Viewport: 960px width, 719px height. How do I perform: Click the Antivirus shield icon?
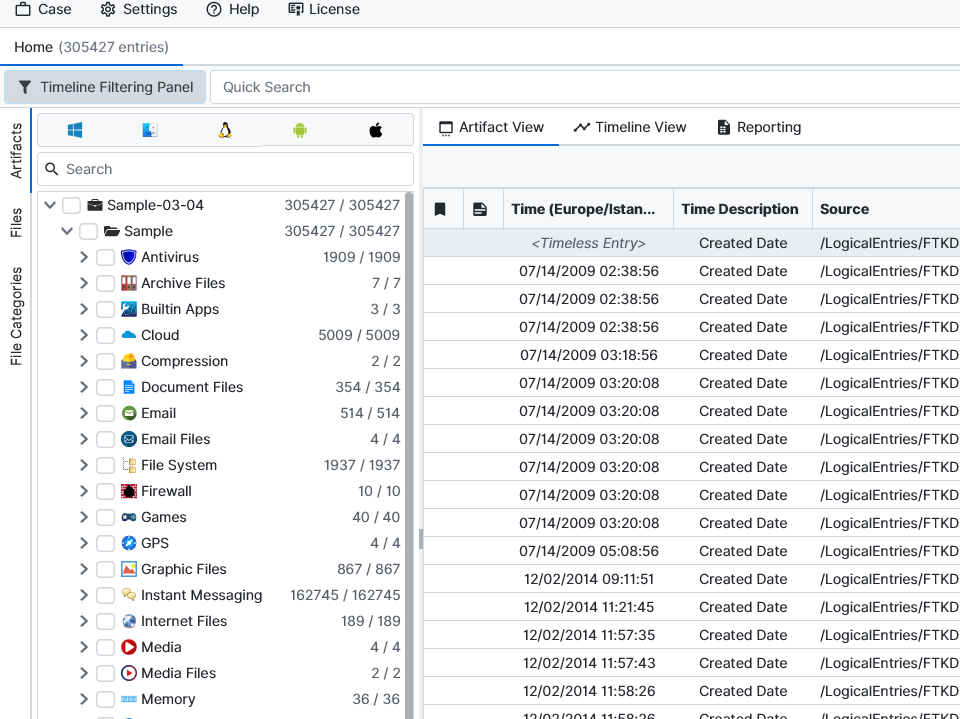click(128, 257)
